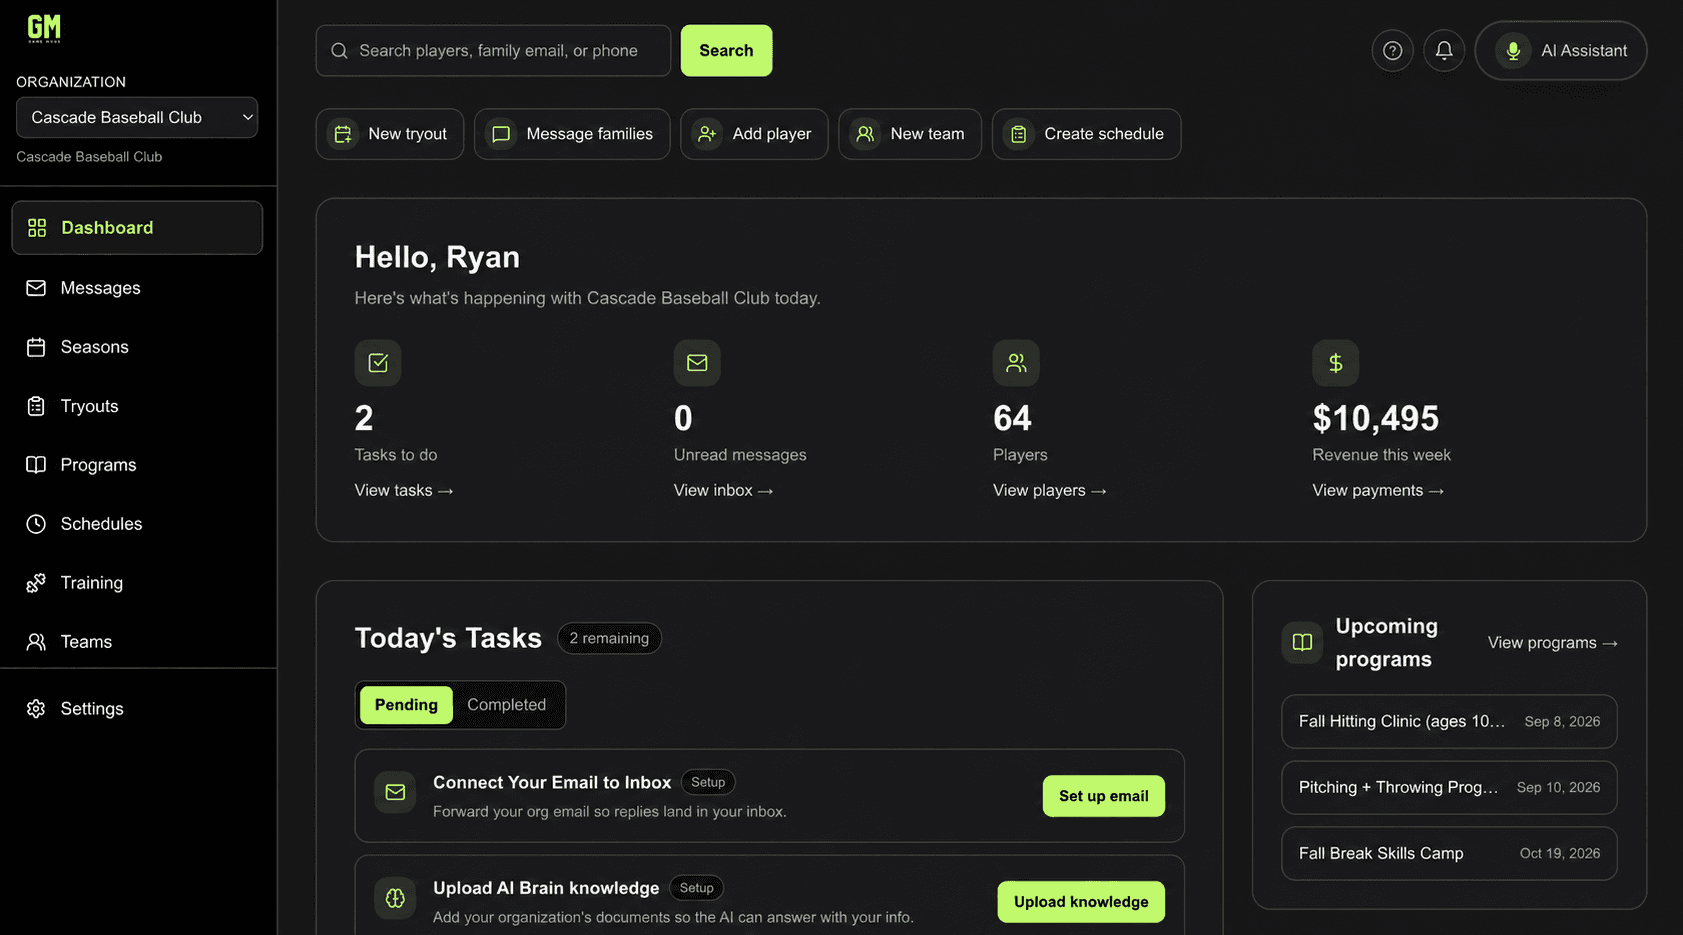
Task: Open the Cascade Baseball Club organization dropdown
Action: tap(137, 117)
